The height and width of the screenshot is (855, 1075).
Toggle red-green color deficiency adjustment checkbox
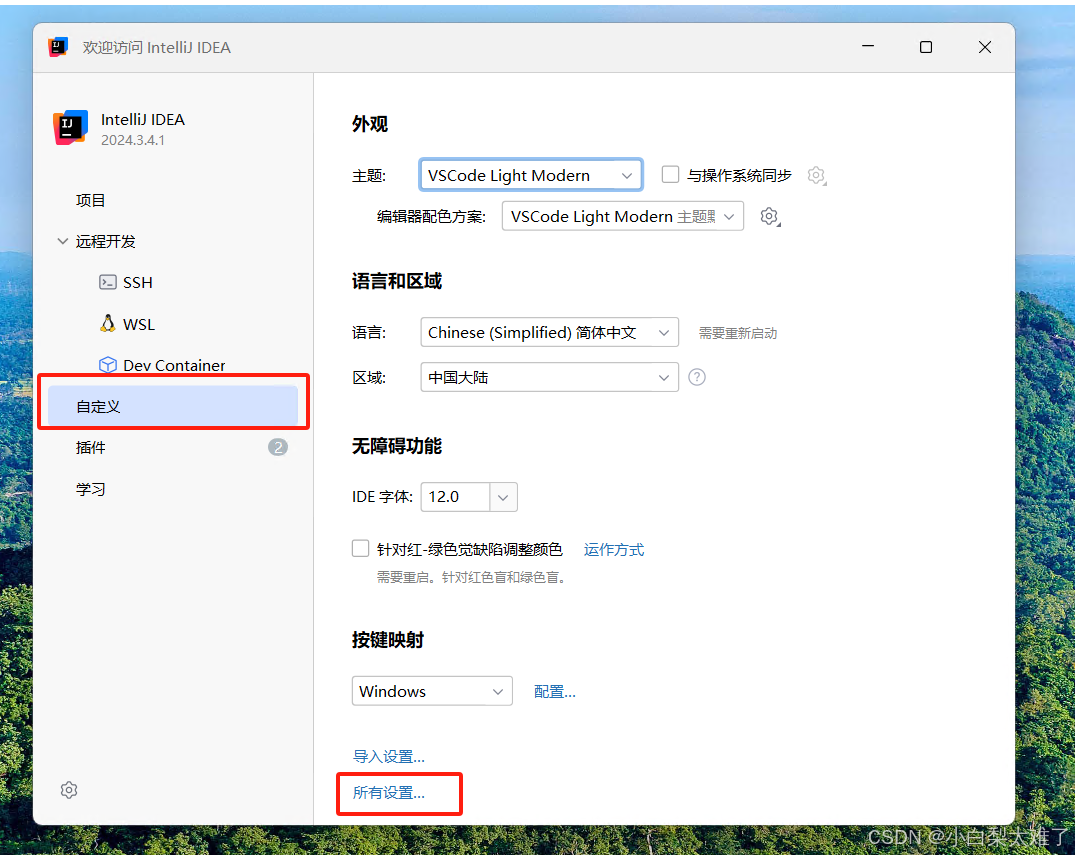(x=360, y=549)
